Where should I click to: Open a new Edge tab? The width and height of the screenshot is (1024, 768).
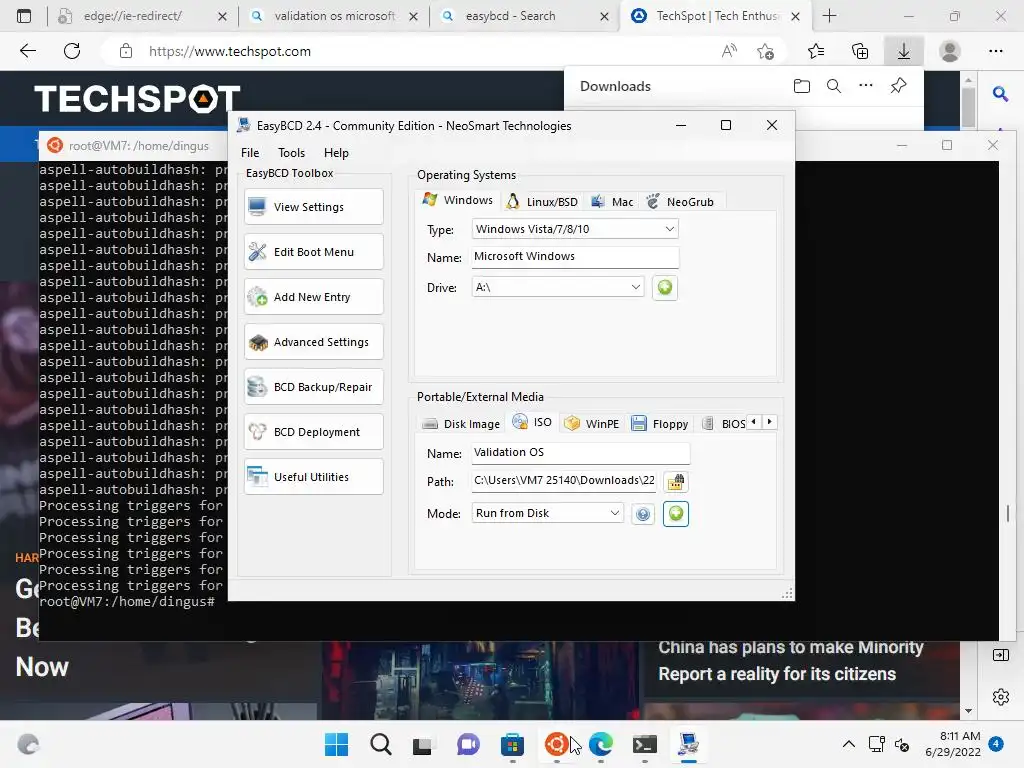(x=829, y=16)
